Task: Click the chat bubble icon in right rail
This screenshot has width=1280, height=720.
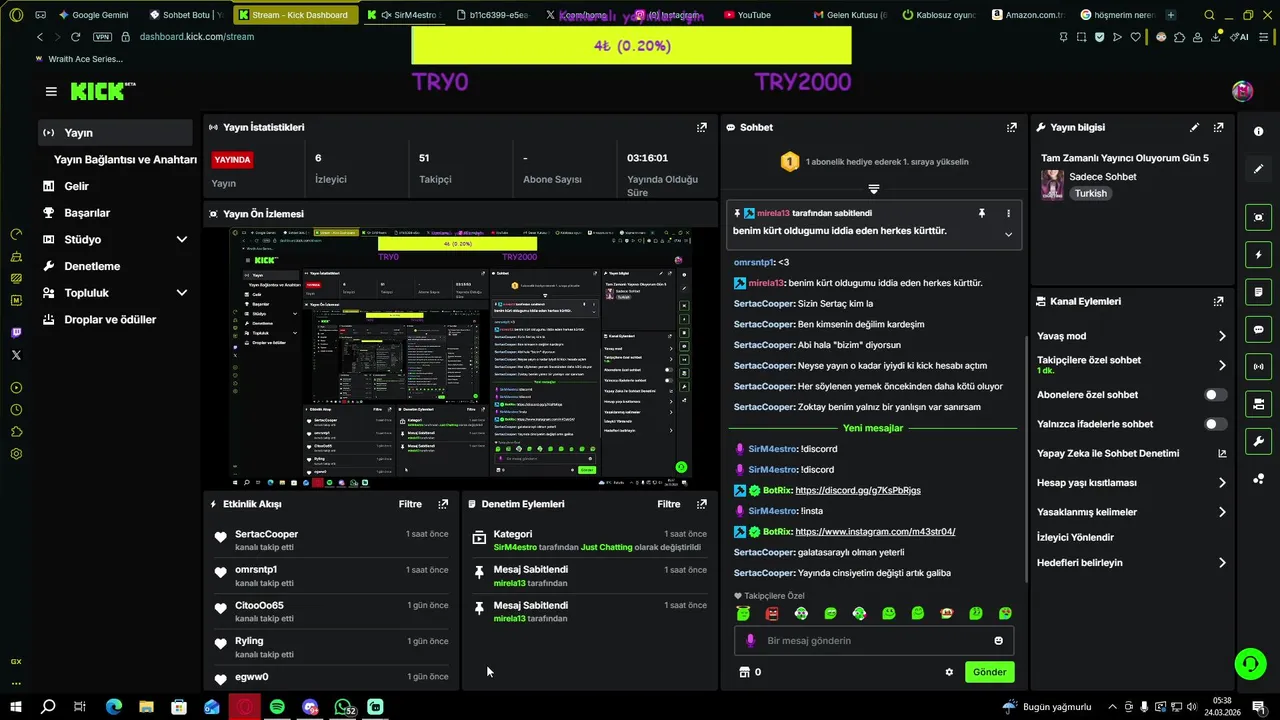Action: tap(1258, 329)
